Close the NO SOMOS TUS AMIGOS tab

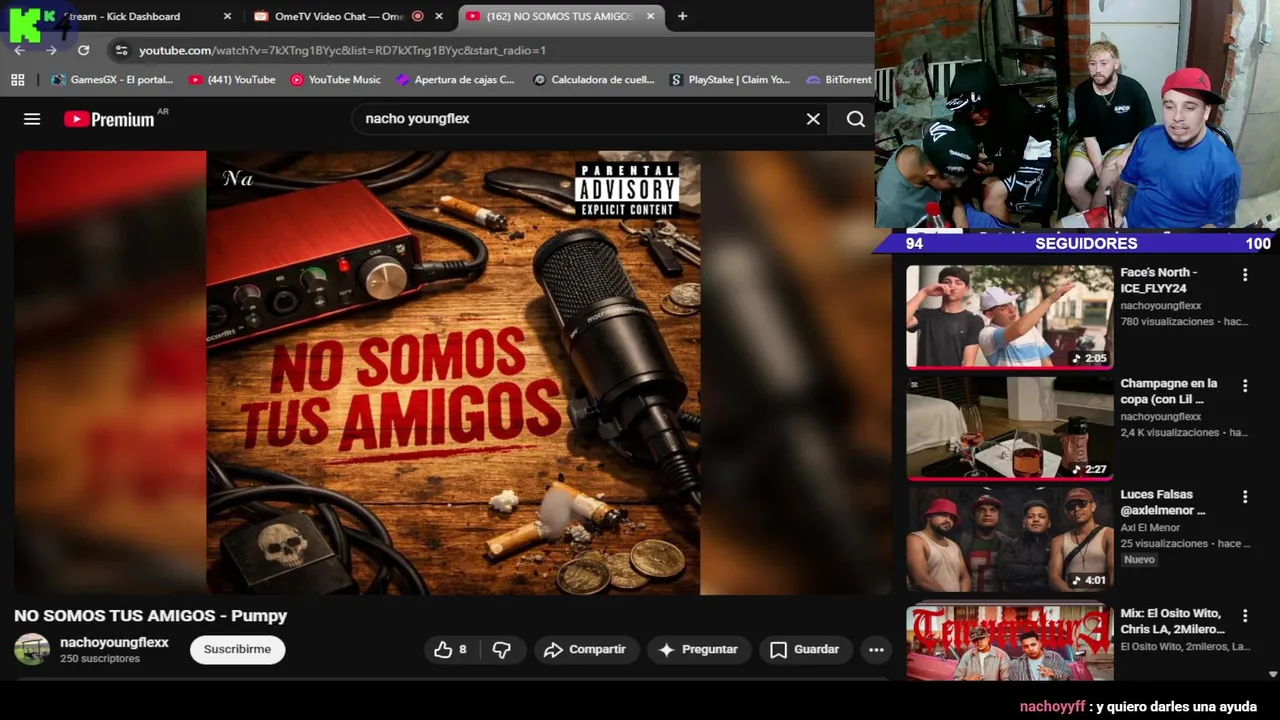[650, 16]
